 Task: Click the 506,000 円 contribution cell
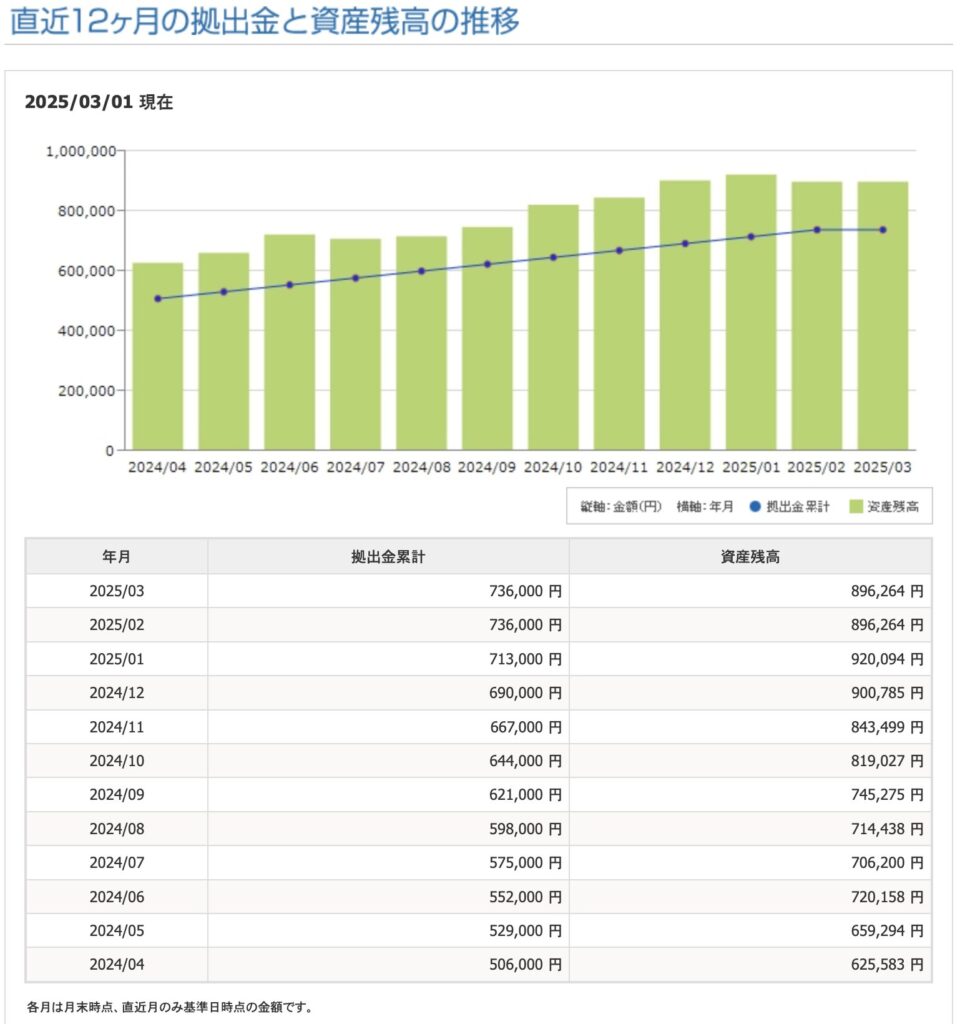click(x=388, y=965)
